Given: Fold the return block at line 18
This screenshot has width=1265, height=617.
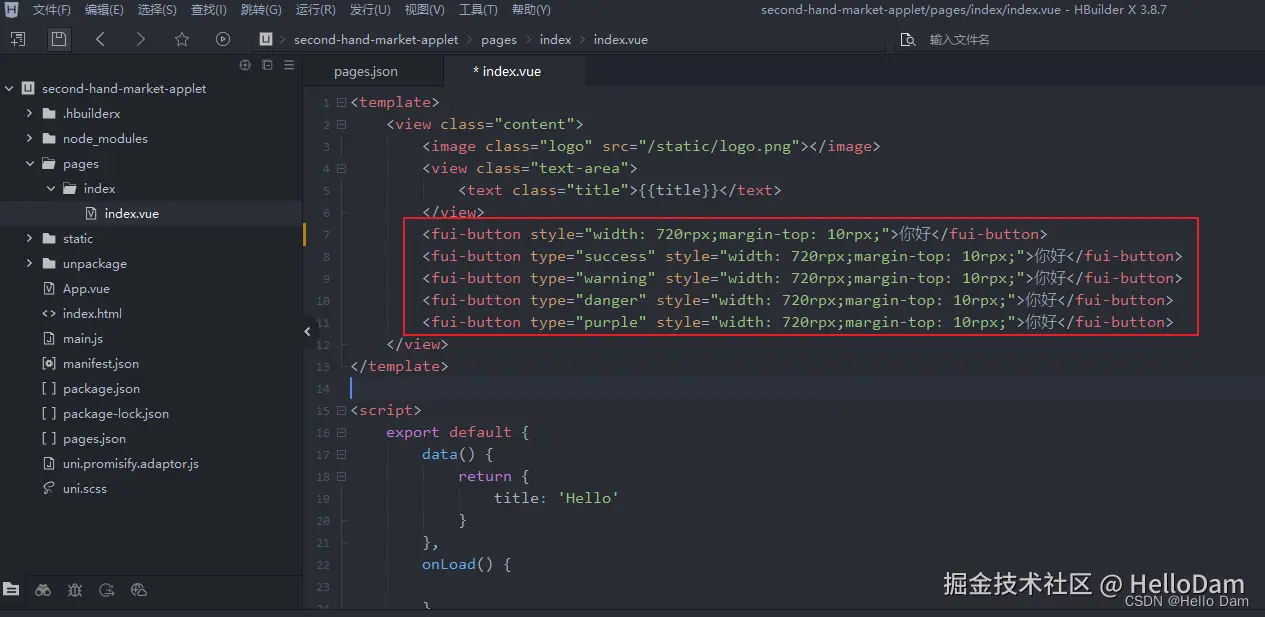Looking at the screenshot, I should click(342, 476).
